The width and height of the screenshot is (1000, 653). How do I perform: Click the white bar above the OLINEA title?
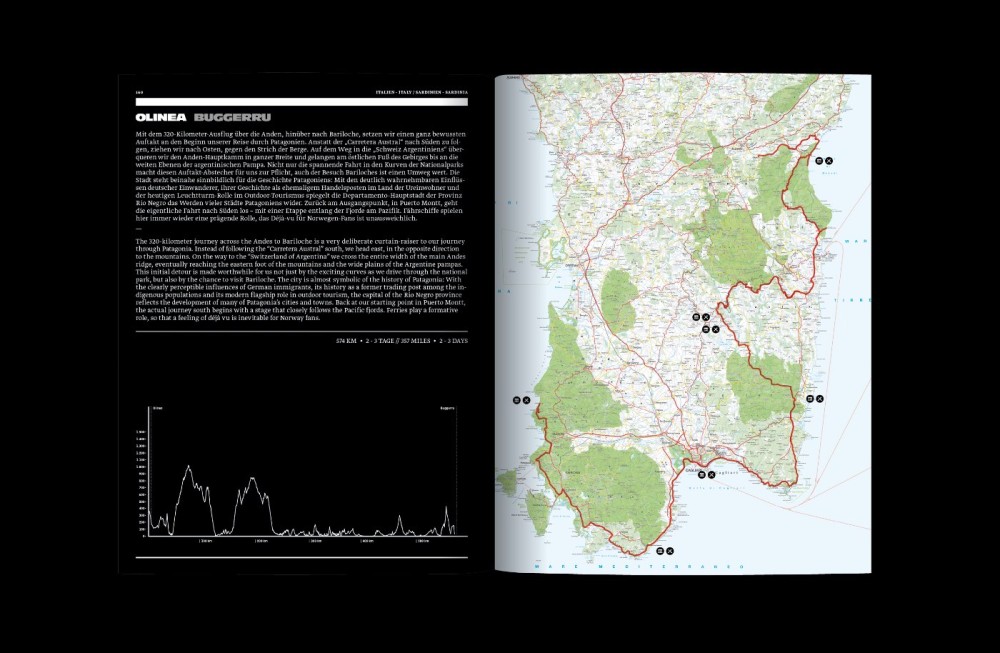(x=301, y=102)
